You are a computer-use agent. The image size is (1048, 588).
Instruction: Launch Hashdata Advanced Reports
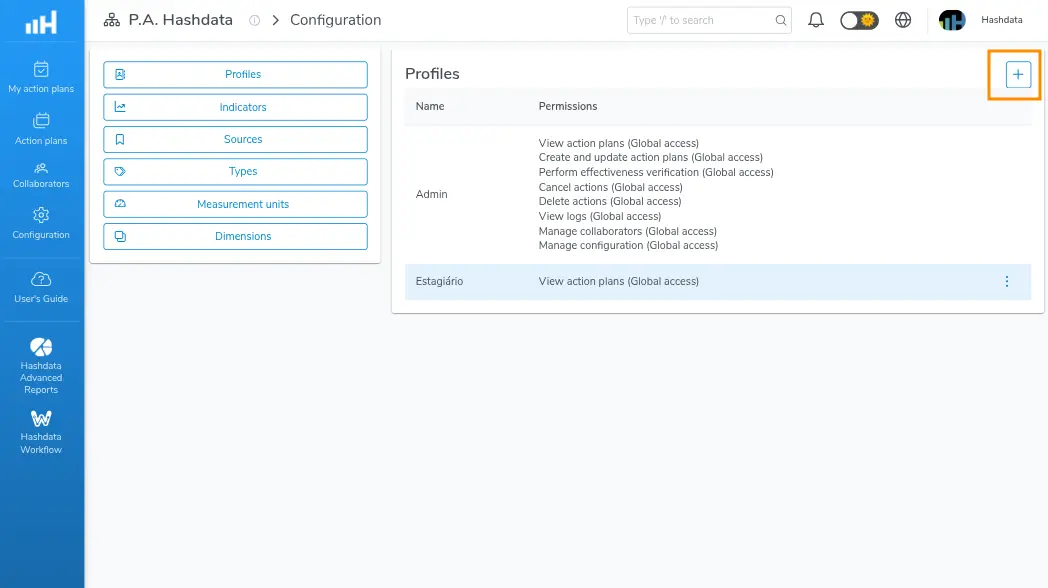point(41,365)
